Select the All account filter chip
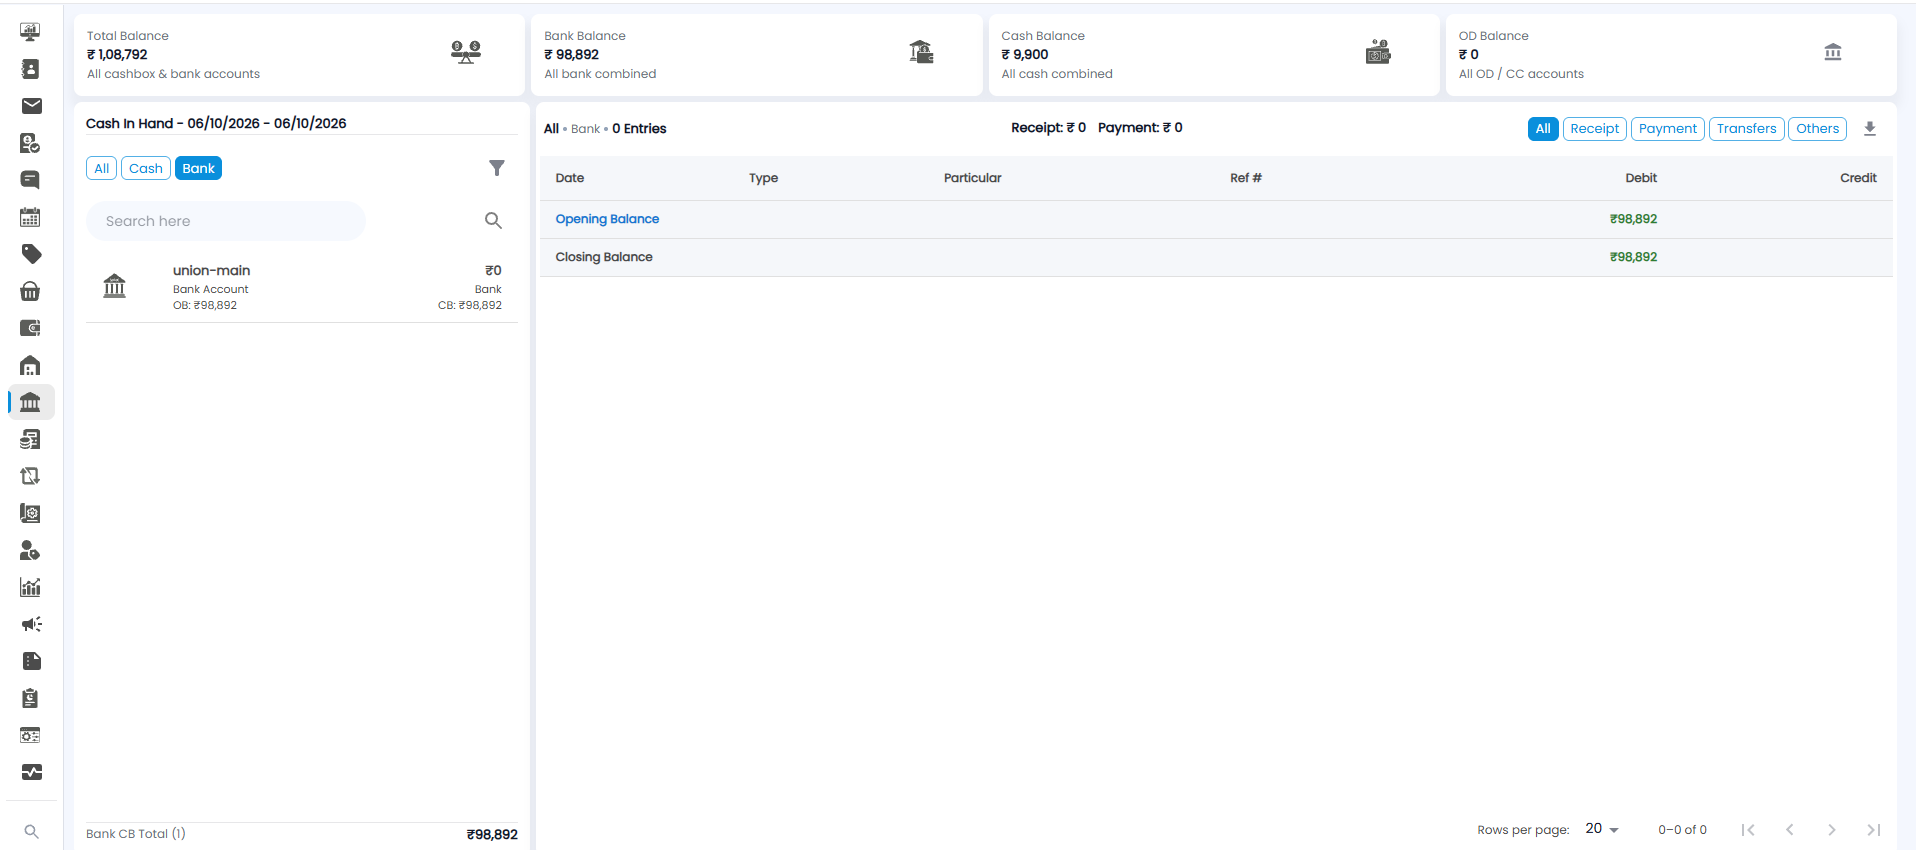 click(102, 168)
